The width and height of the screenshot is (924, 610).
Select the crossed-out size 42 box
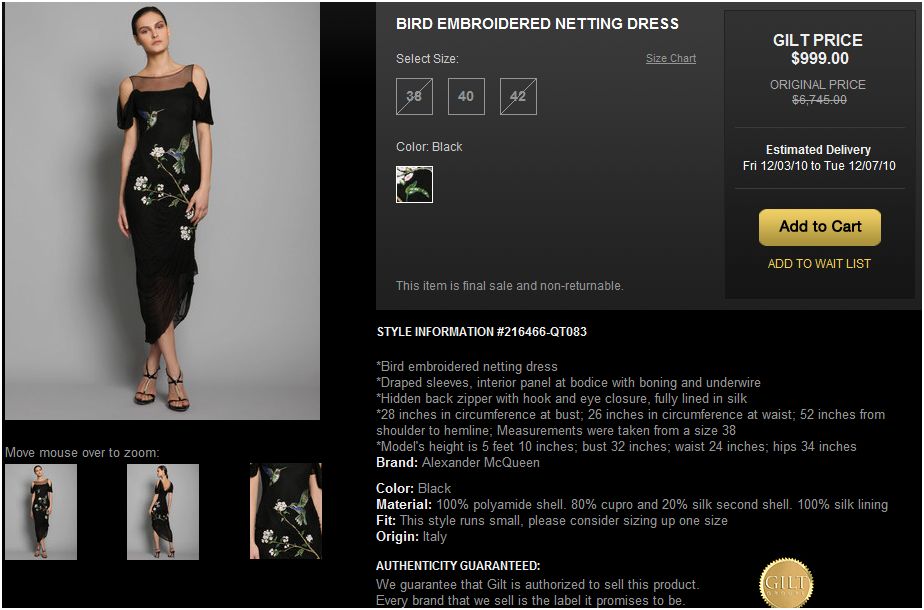pos(518,97)
